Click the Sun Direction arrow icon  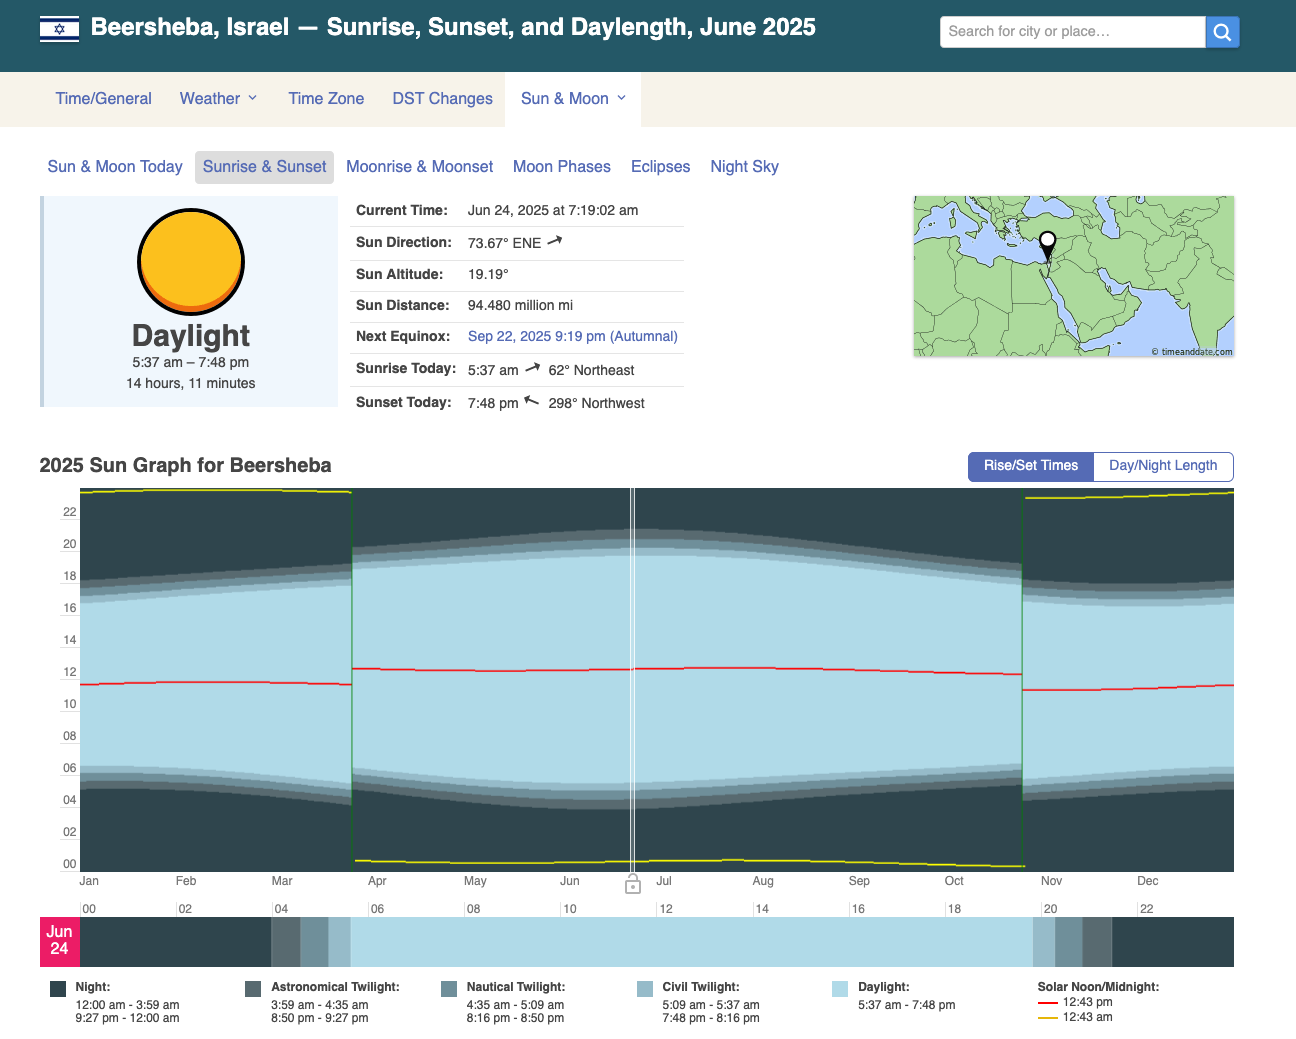click(x=555, y=241)
